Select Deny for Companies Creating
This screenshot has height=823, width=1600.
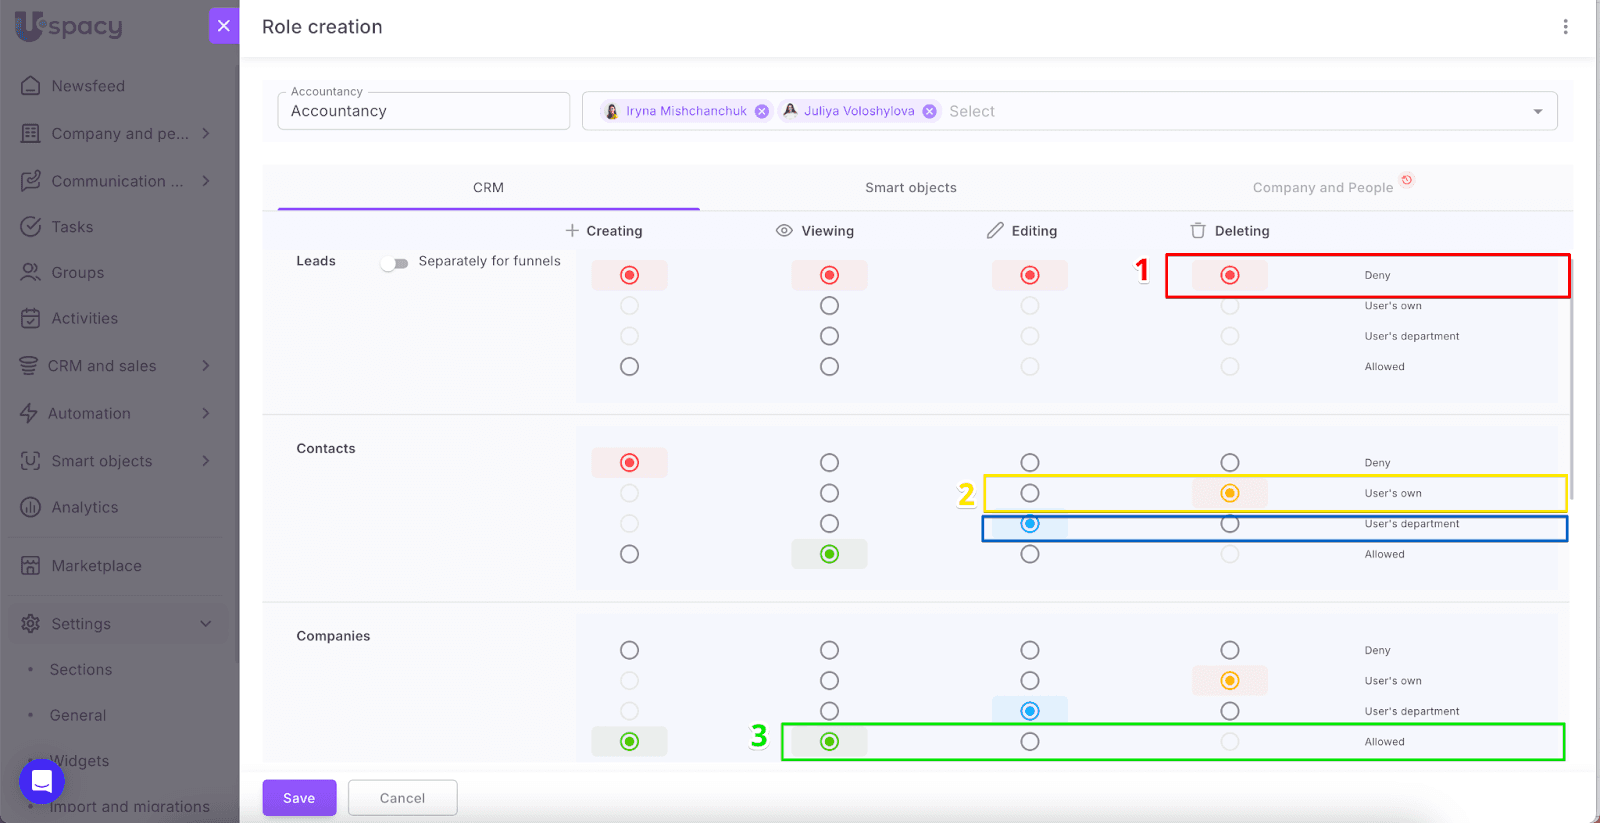coord(629,650)
